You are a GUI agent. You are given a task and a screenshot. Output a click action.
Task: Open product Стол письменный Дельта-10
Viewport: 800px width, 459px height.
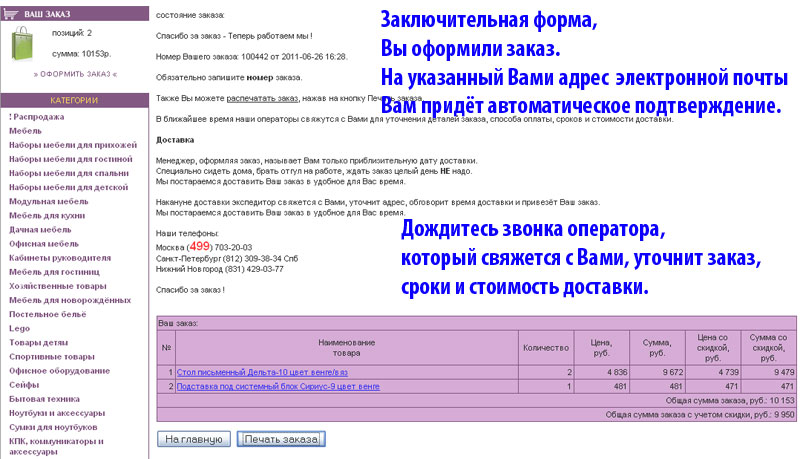(x=262, y=372)
